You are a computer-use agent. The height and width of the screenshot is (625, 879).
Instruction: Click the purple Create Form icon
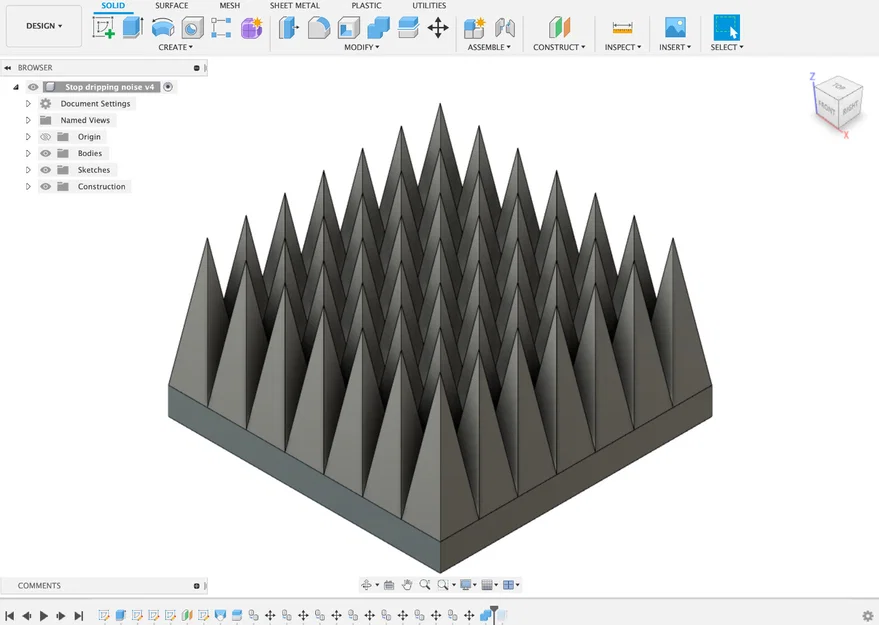252,27
